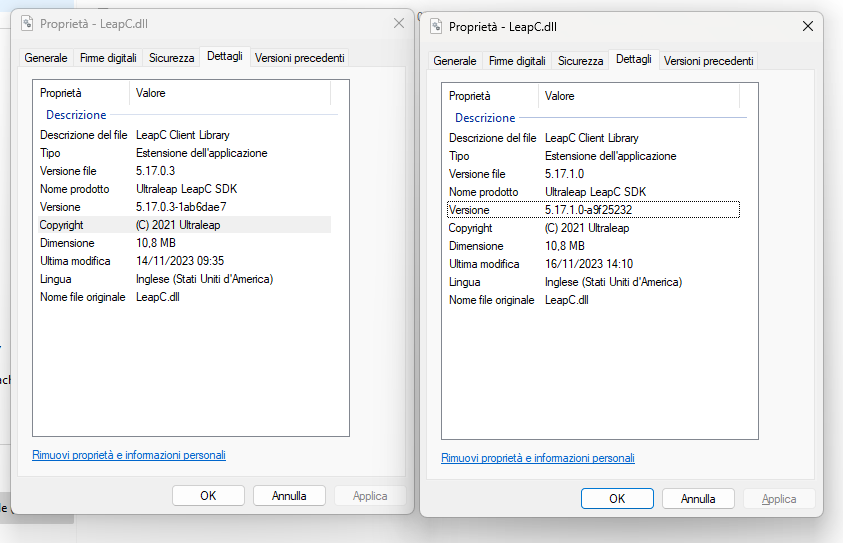Select Versione 5.17.1.0-a9f25232 row
This screenshot has height=543, width=843.
click(594, 210)
